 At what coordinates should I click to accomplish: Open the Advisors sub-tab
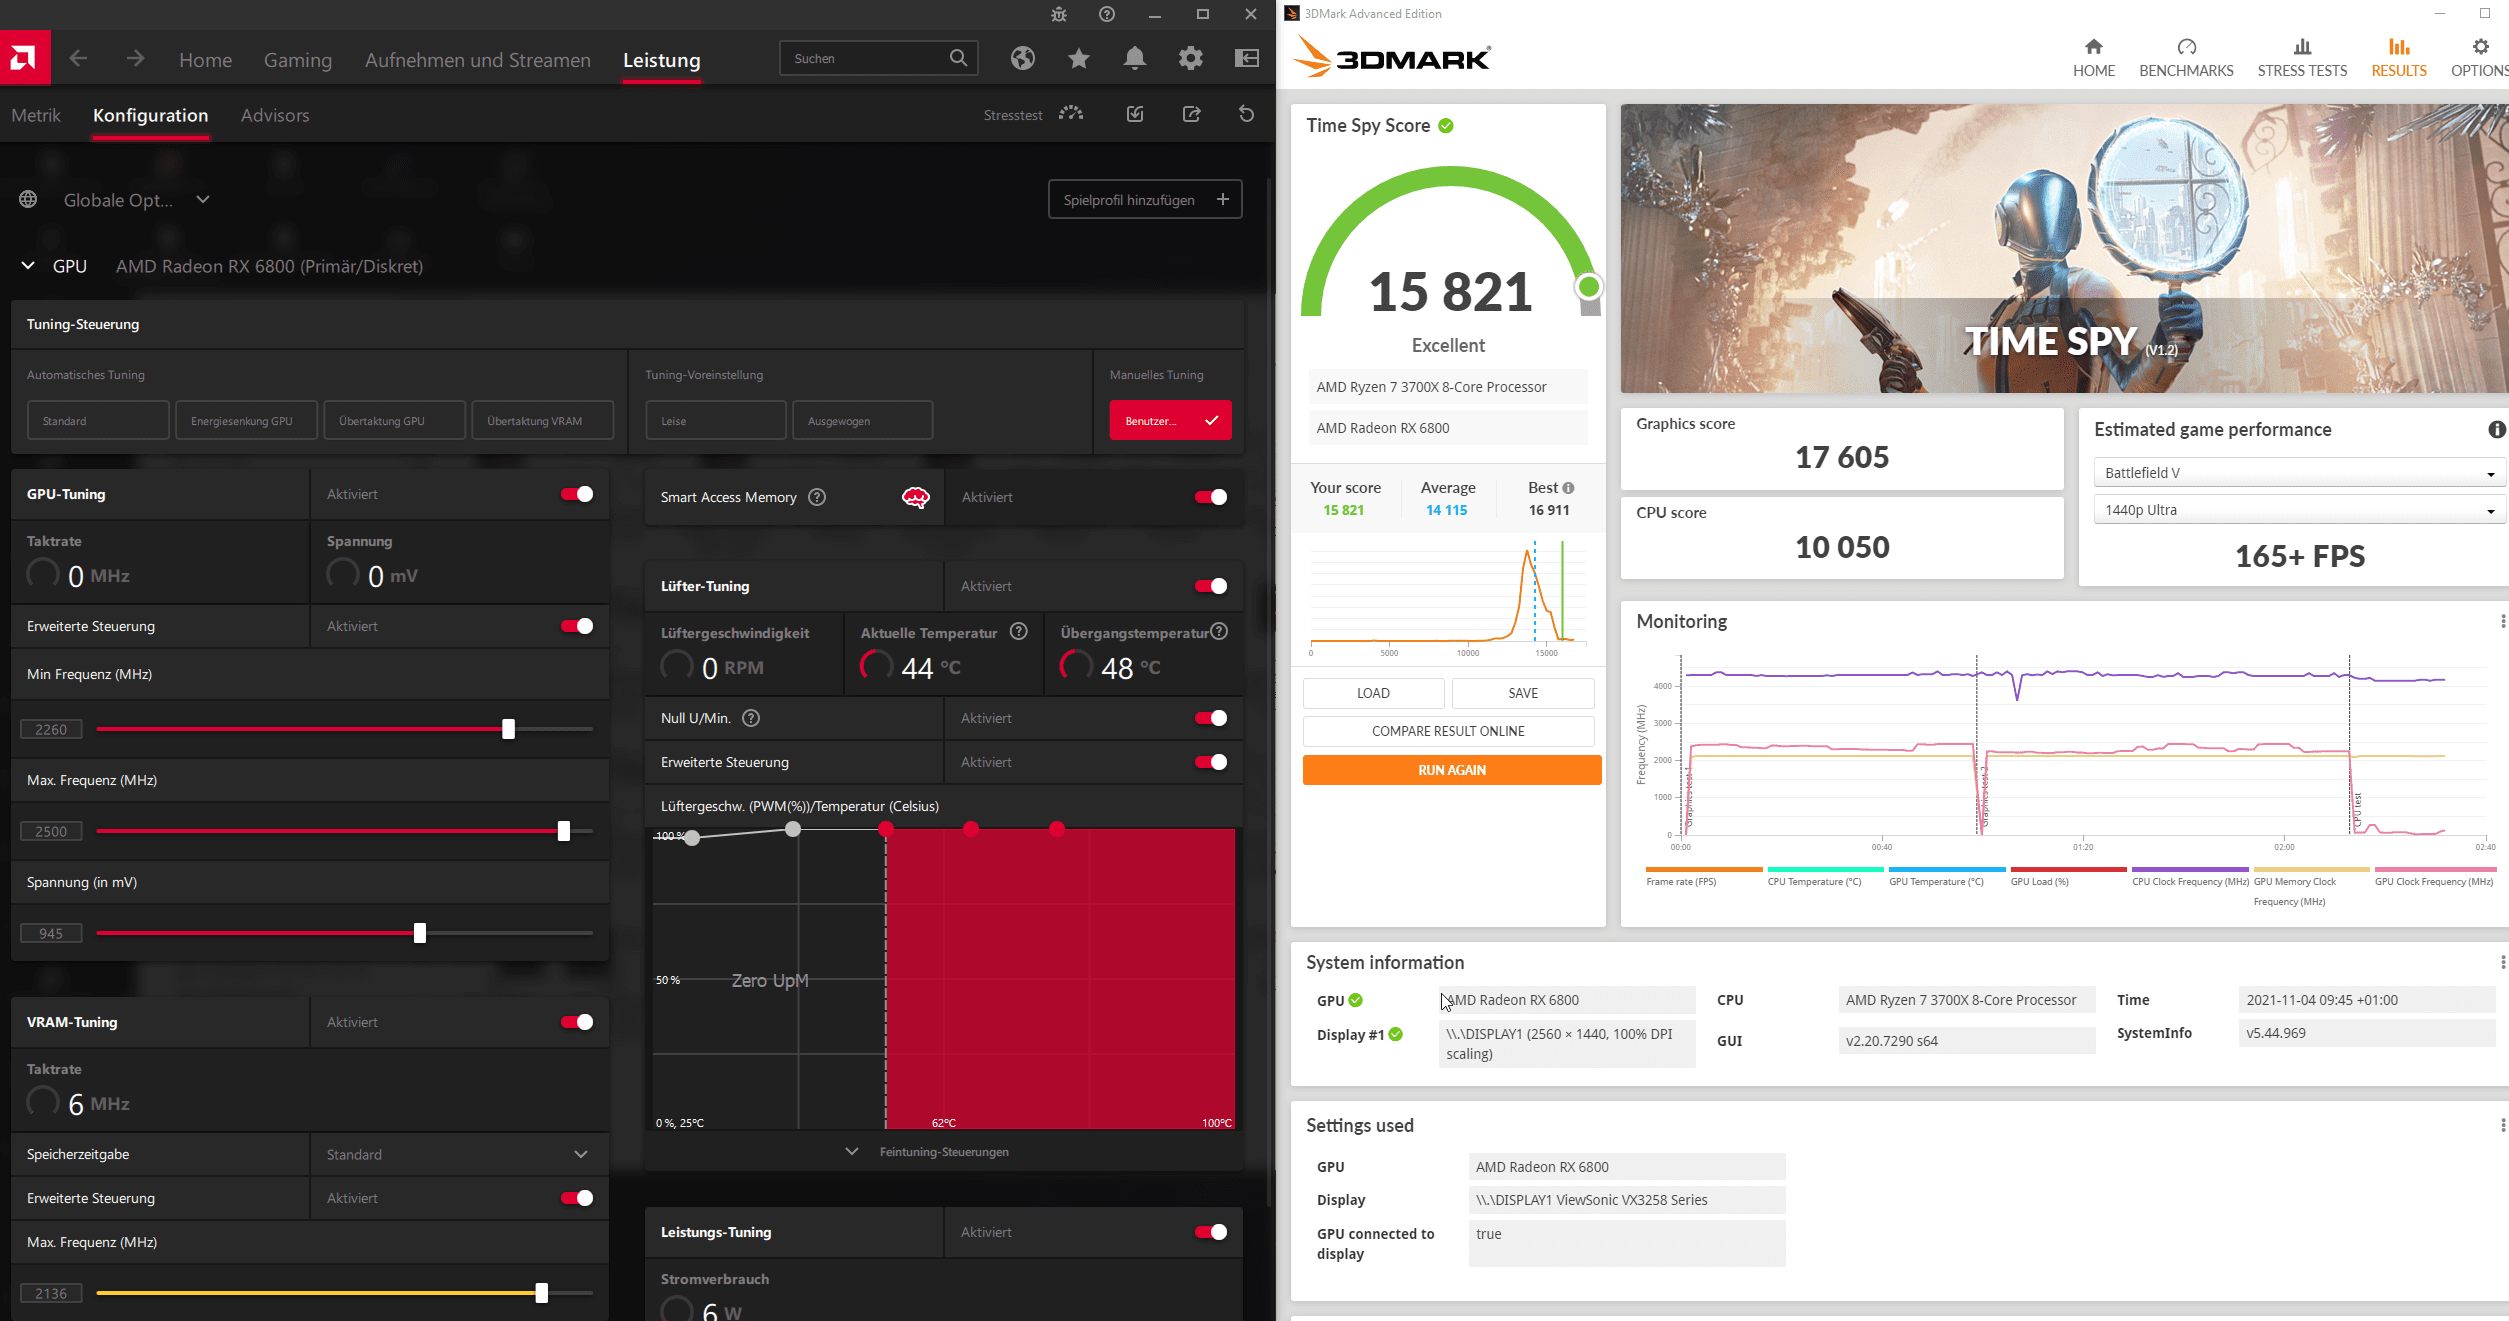(275, 115)
